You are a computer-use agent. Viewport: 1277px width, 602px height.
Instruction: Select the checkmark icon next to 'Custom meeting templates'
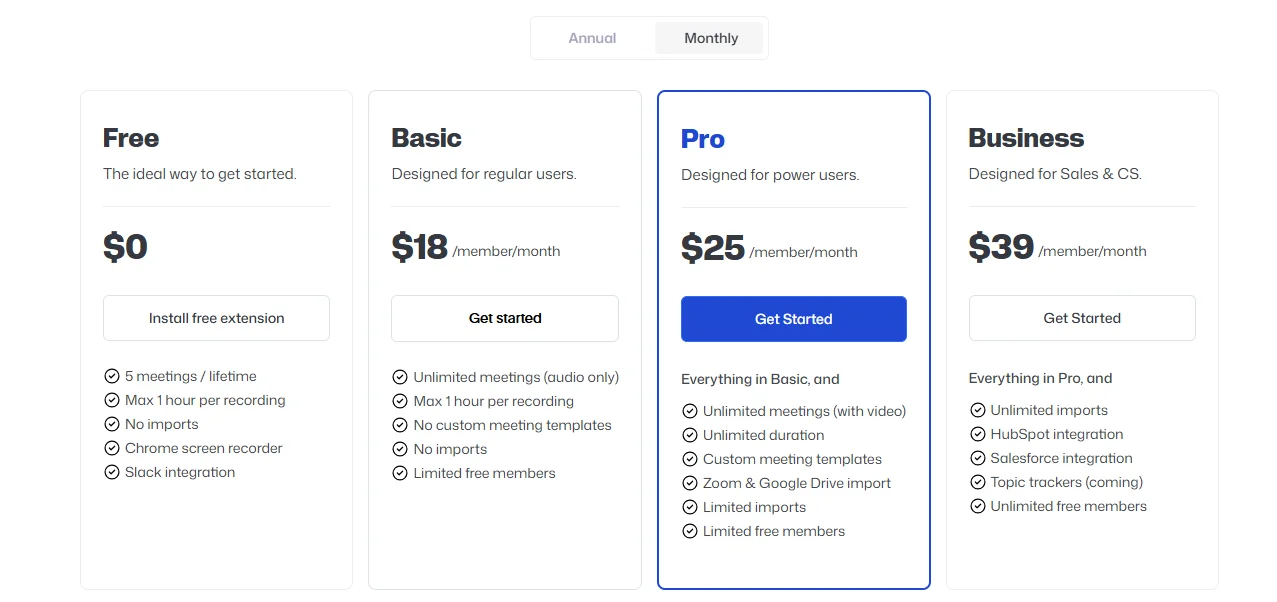689,459
